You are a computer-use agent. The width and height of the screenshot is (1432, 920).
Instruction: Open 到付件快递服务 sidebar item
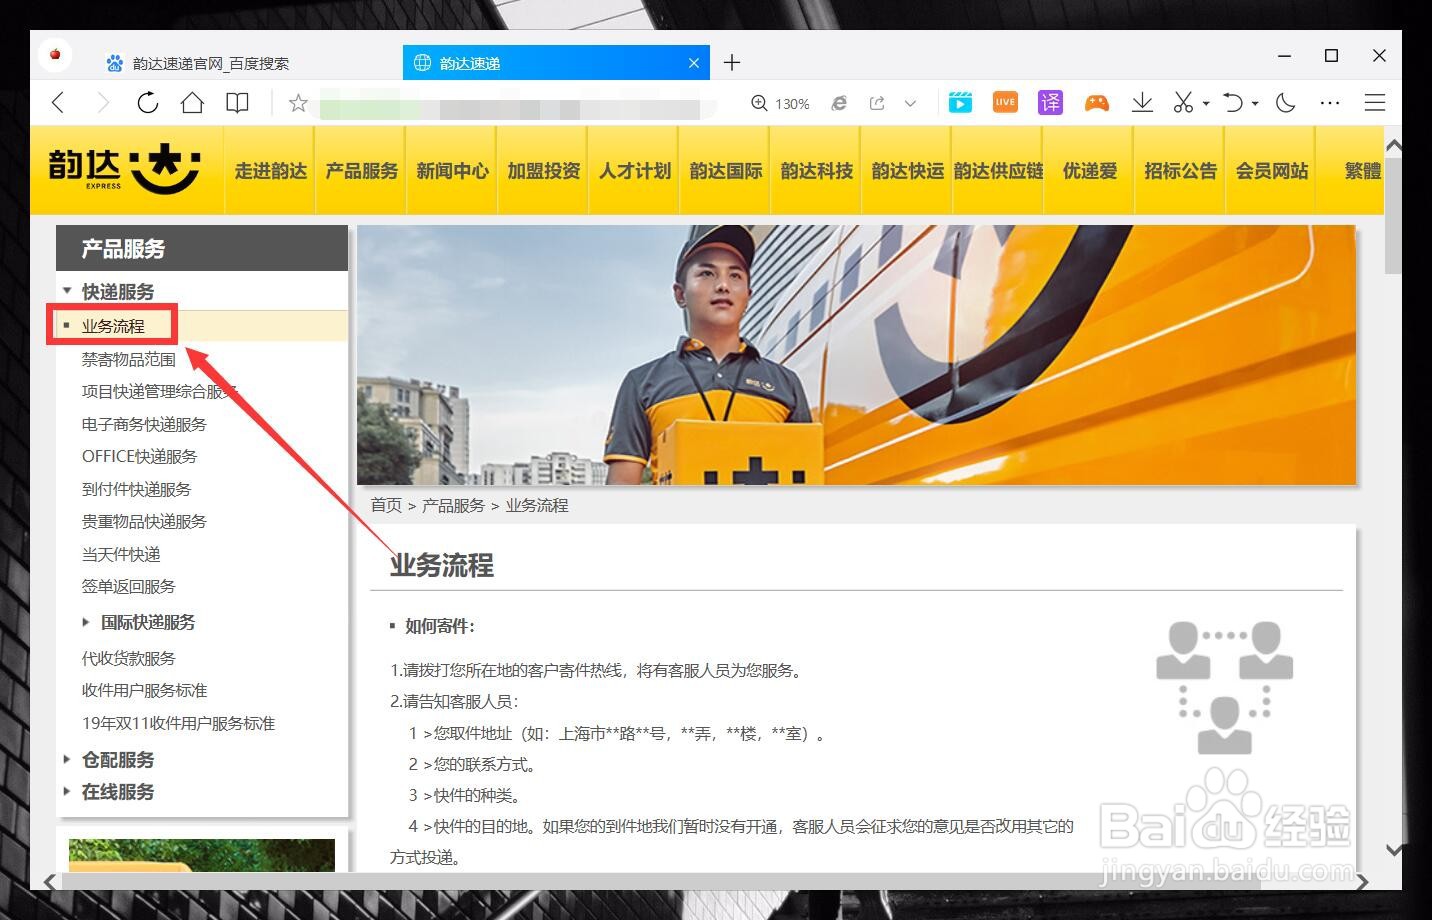pos(136,489)
